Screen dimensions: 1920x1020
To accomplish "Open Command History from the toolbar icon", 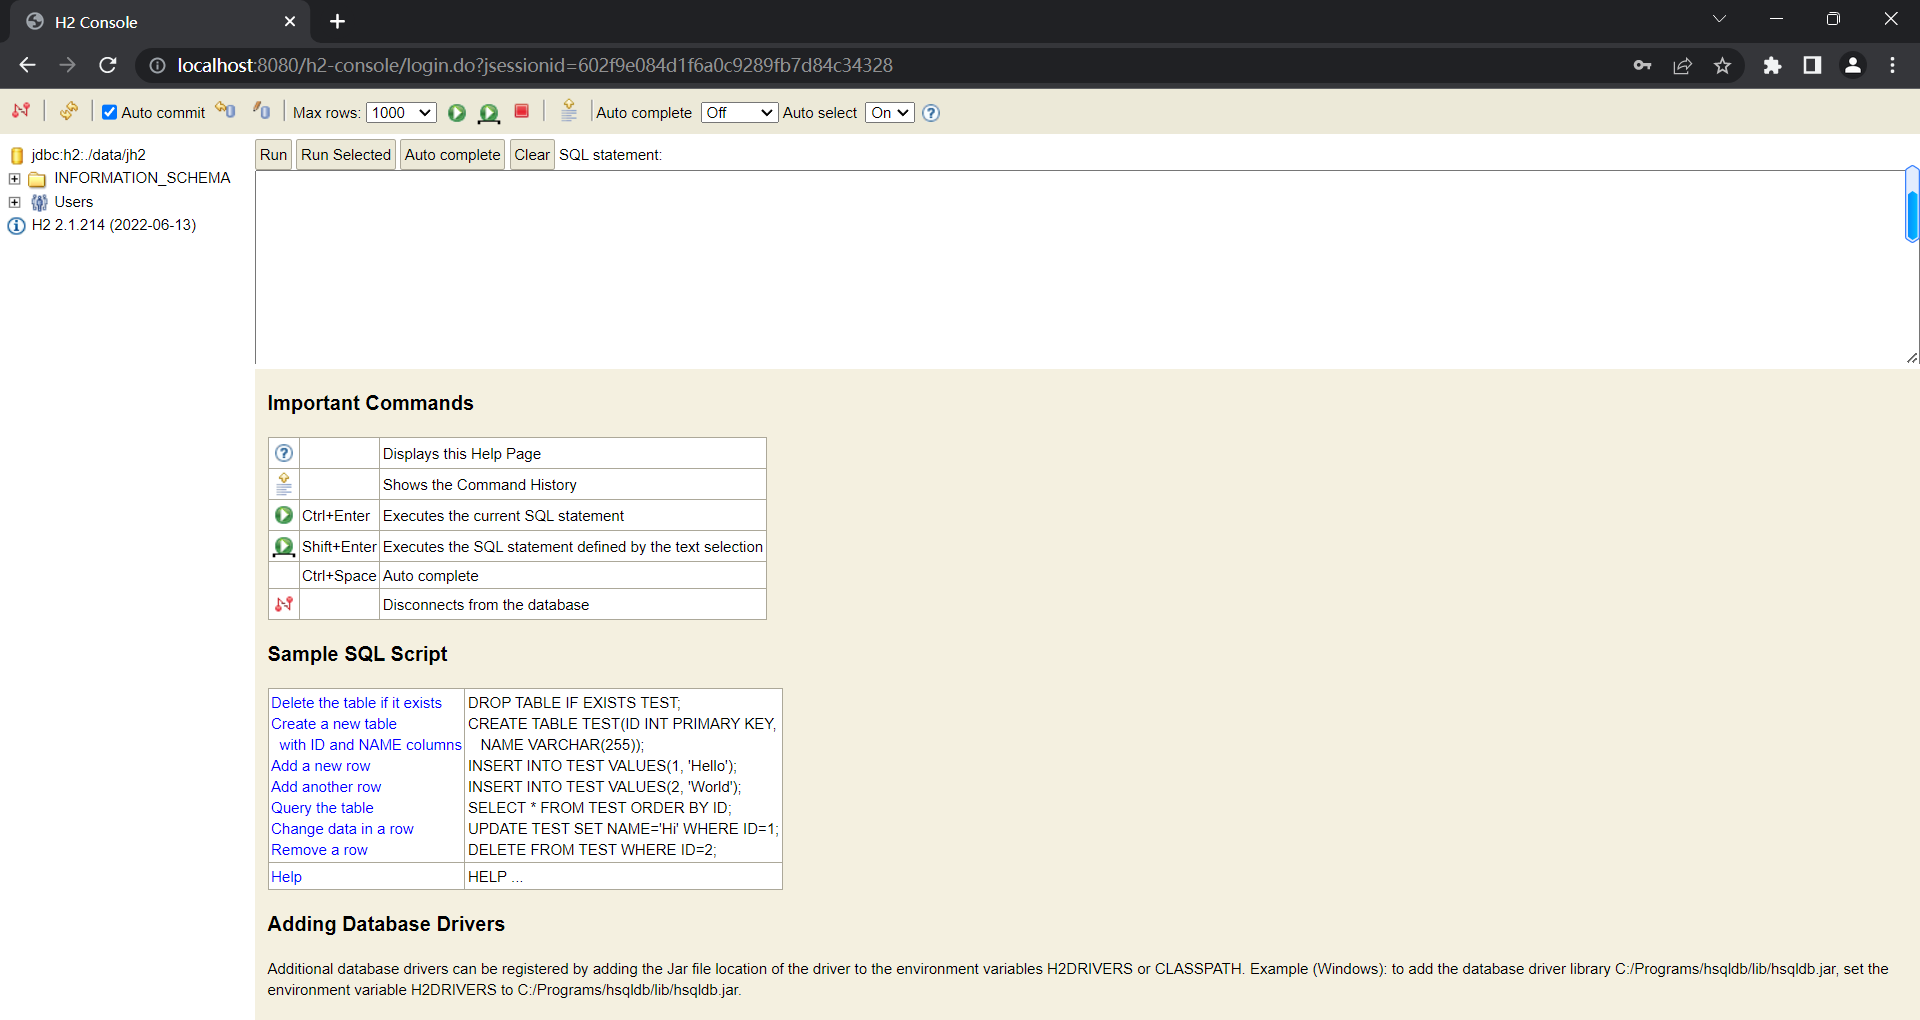I will (x=569, y=111).
